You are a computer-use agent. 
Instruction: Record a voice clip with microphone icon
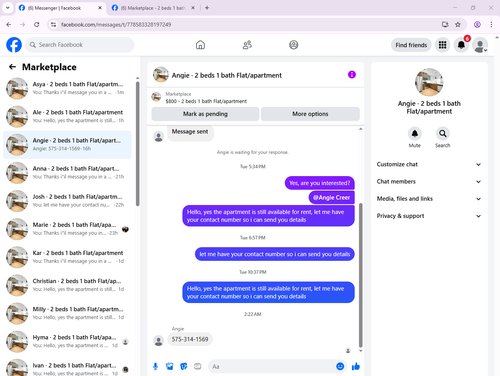155,367
